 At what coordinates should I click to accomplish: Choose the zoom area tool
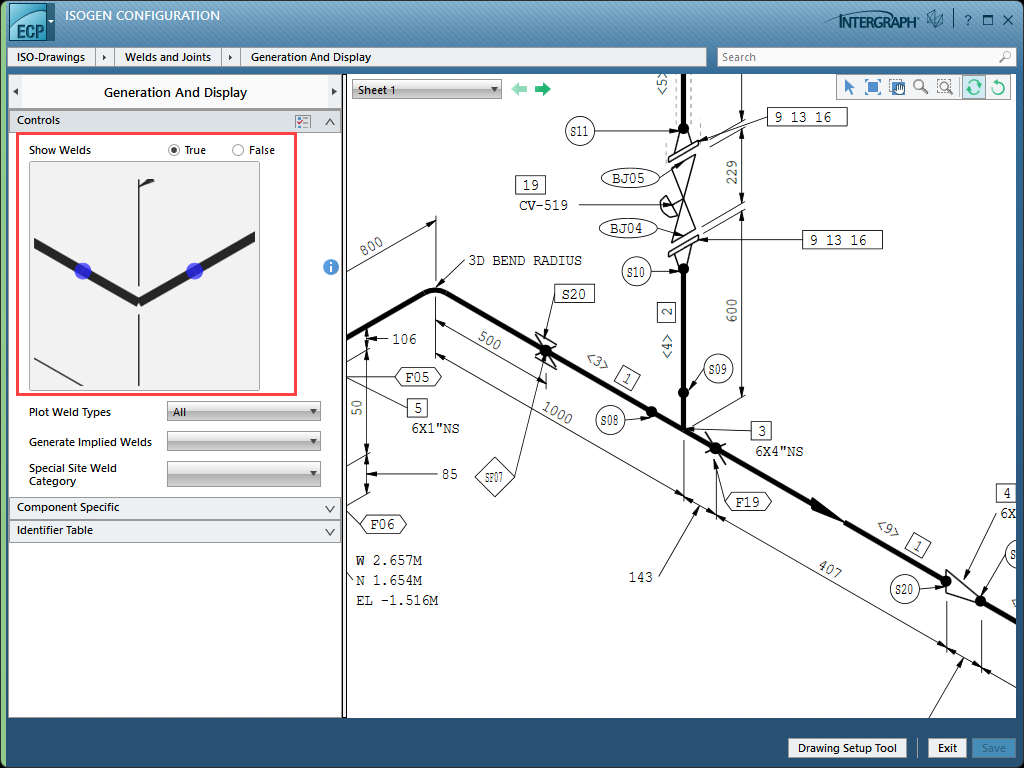[x=944, y=88]
